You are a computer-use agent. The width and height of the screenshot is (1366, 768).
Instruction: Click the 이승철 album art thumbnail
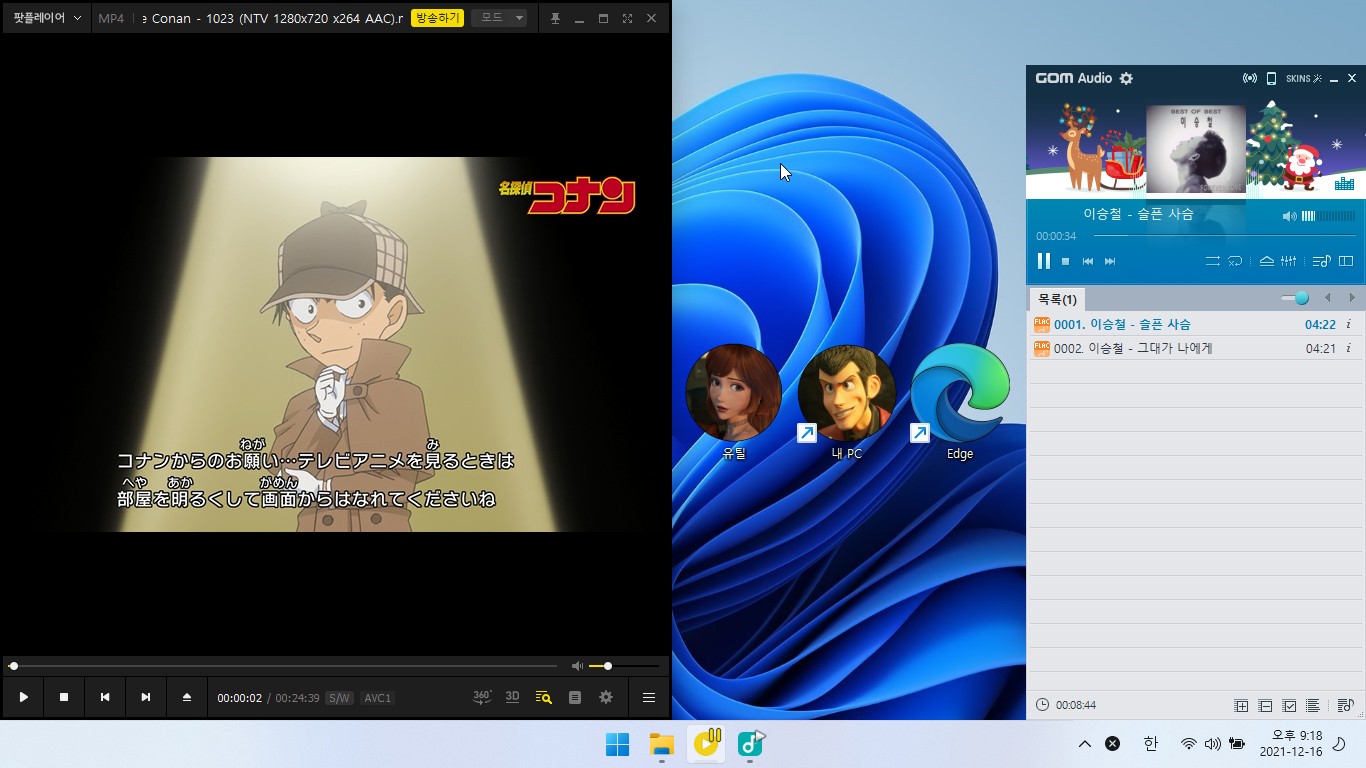1195,149
